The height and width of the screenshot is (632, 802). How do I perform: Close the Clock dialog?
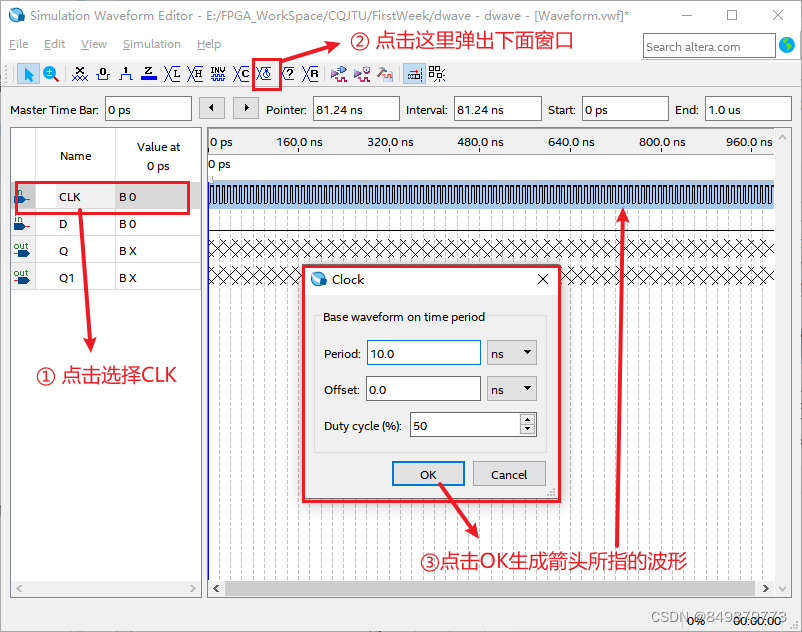point(543,279)
